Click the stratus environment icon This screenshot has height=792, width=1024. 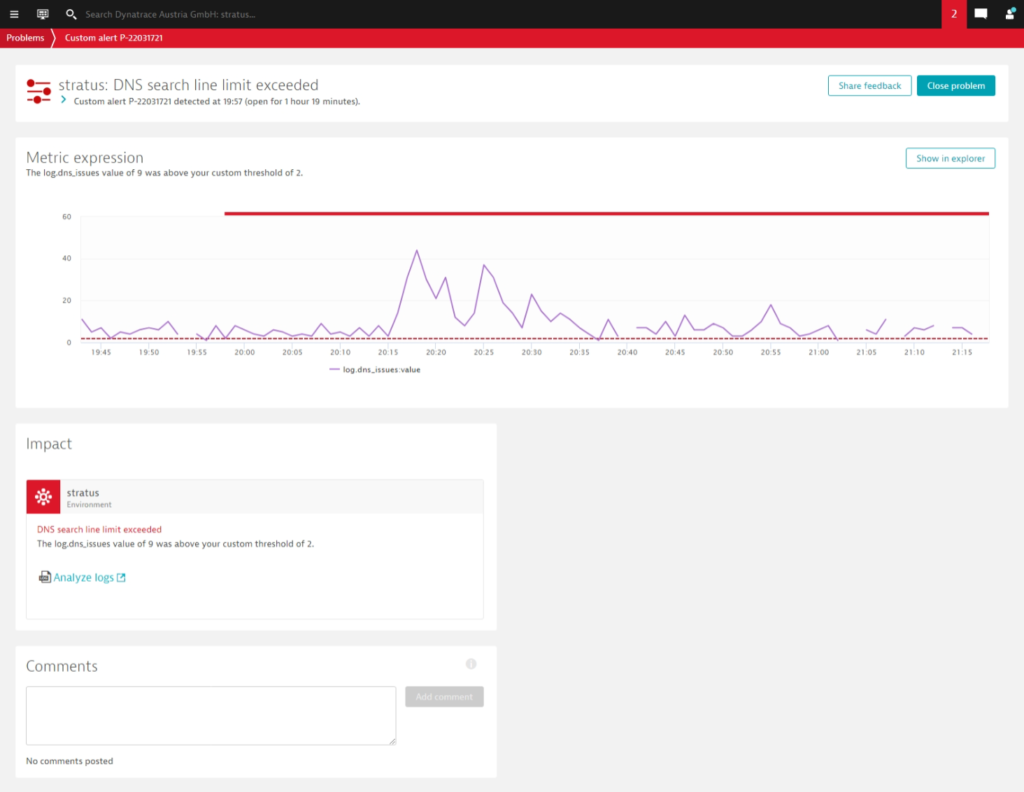click(x=43, y=497)
